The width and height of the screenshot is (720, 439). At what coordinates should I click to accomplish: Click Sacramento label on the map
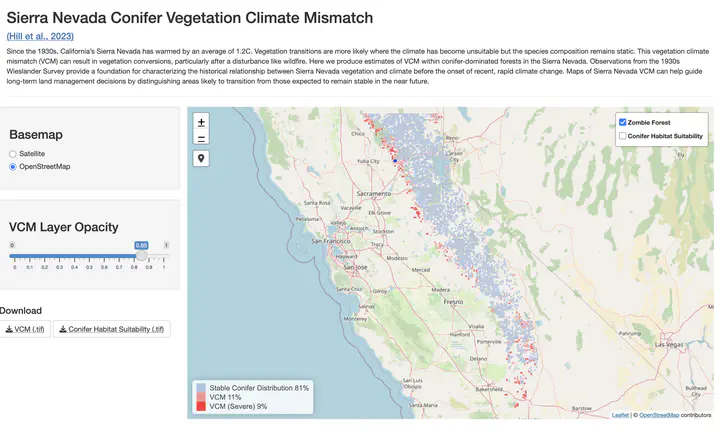tap(374, 194)
